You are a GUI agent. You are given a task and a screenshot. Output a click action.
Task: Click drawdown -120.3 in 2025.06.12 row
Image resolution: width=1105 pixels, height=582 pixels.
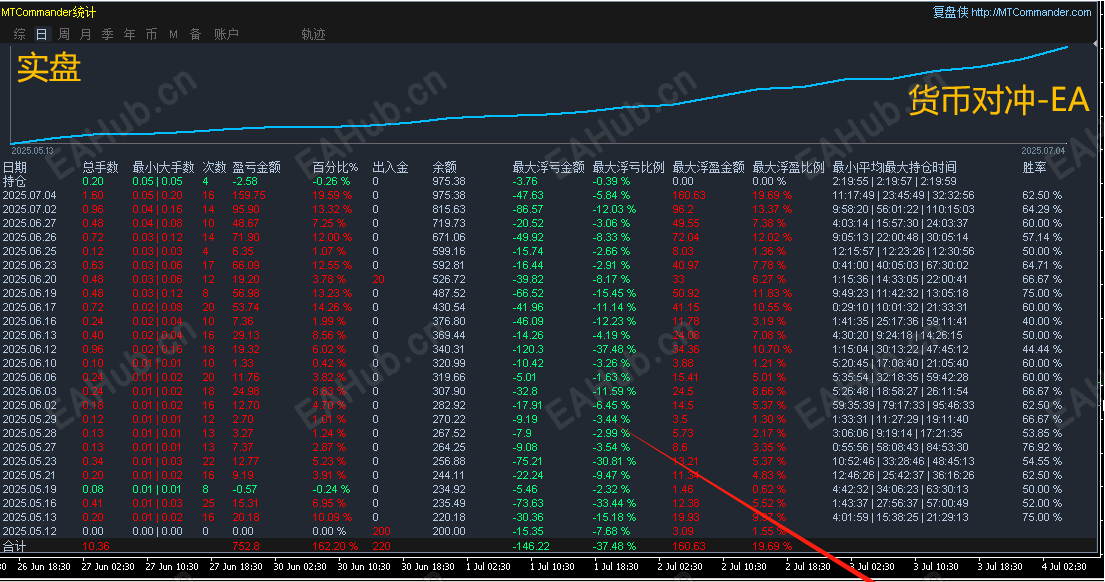(x=528, y=349)
